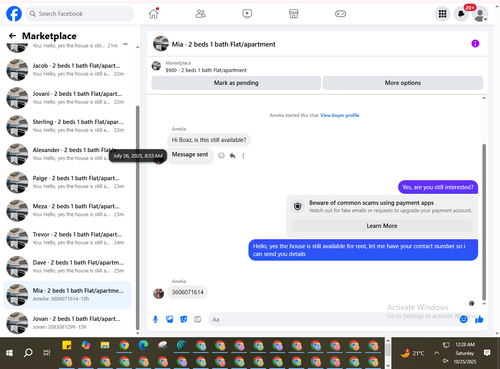Go back with the Marketplace arrow
500x369 pixels.
pyautogui.click(x=12, y=36)
